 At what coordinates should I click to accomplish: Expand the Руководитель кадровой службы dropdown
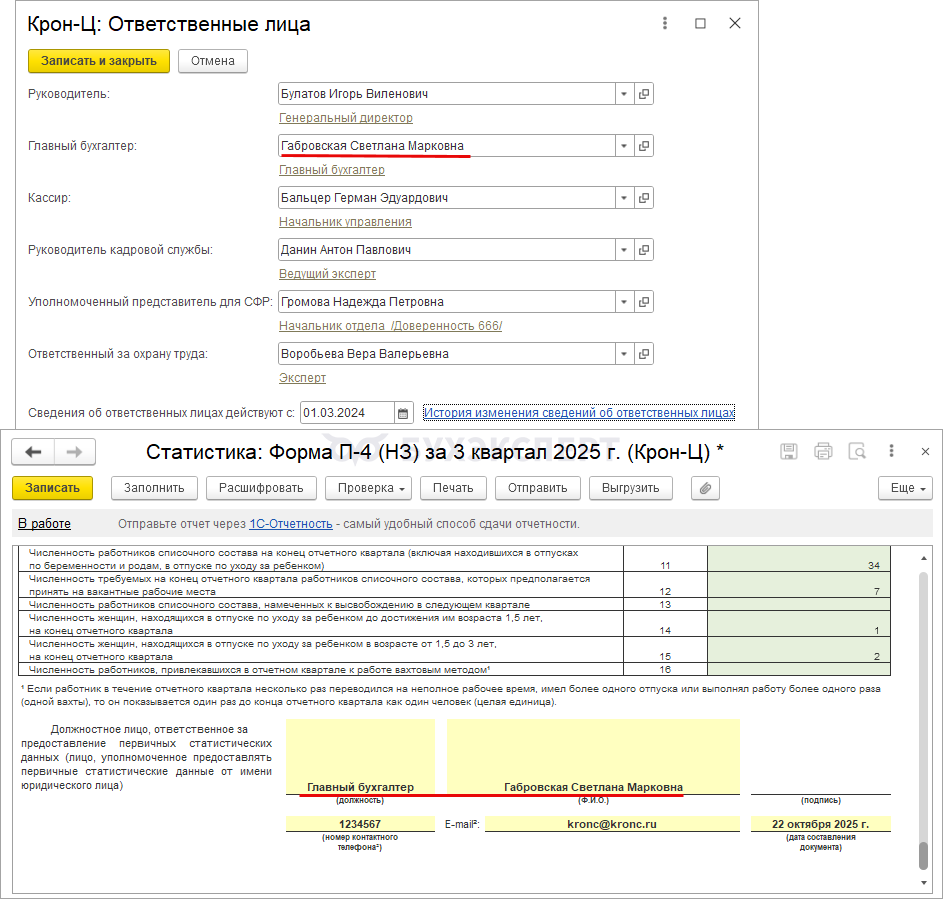(624, 250)
